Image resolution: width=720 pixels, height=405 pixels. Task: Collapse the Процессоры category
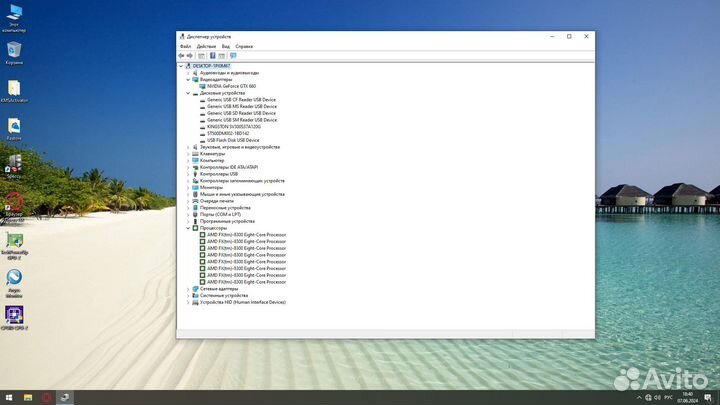pyautogui.click(x=188, y=228)
